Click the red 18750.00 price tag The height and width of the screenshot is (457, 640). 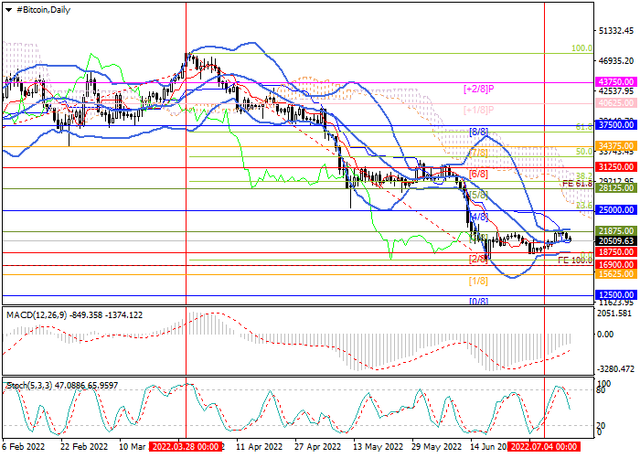tap(614, 253)
